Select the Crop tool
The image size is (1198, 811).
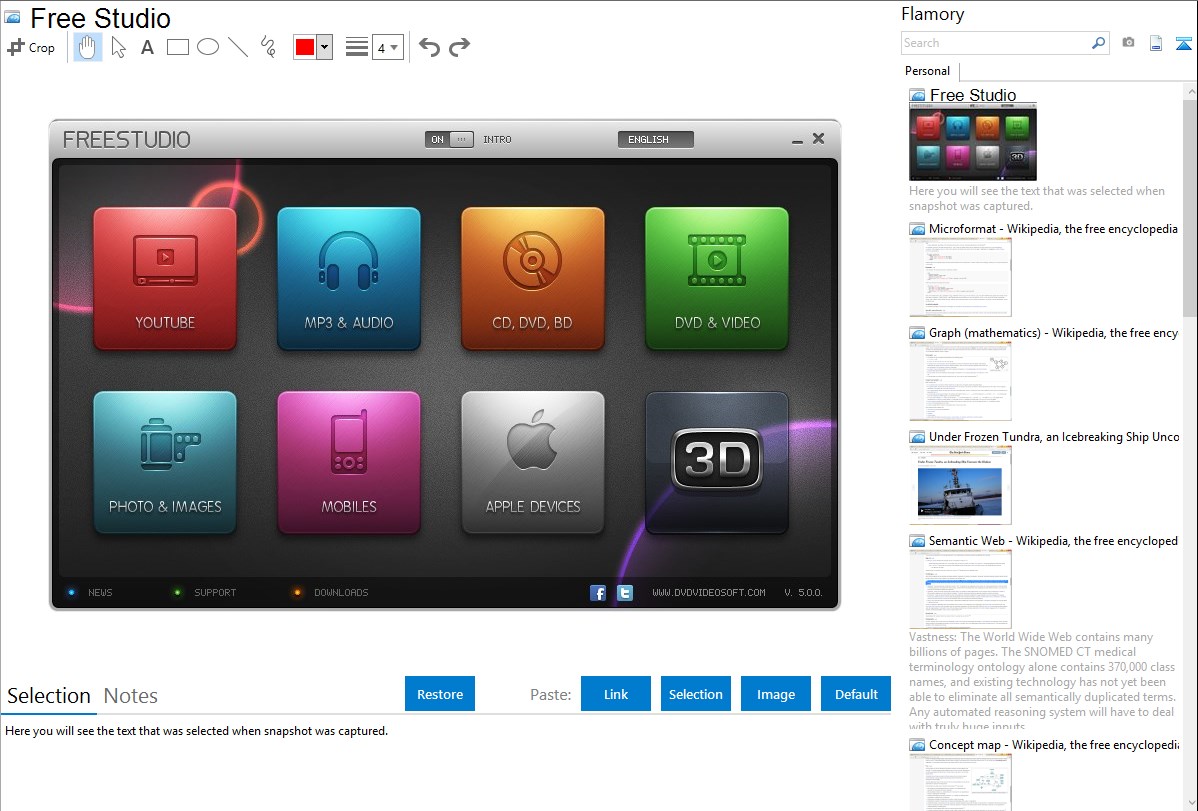pos(31,47)
